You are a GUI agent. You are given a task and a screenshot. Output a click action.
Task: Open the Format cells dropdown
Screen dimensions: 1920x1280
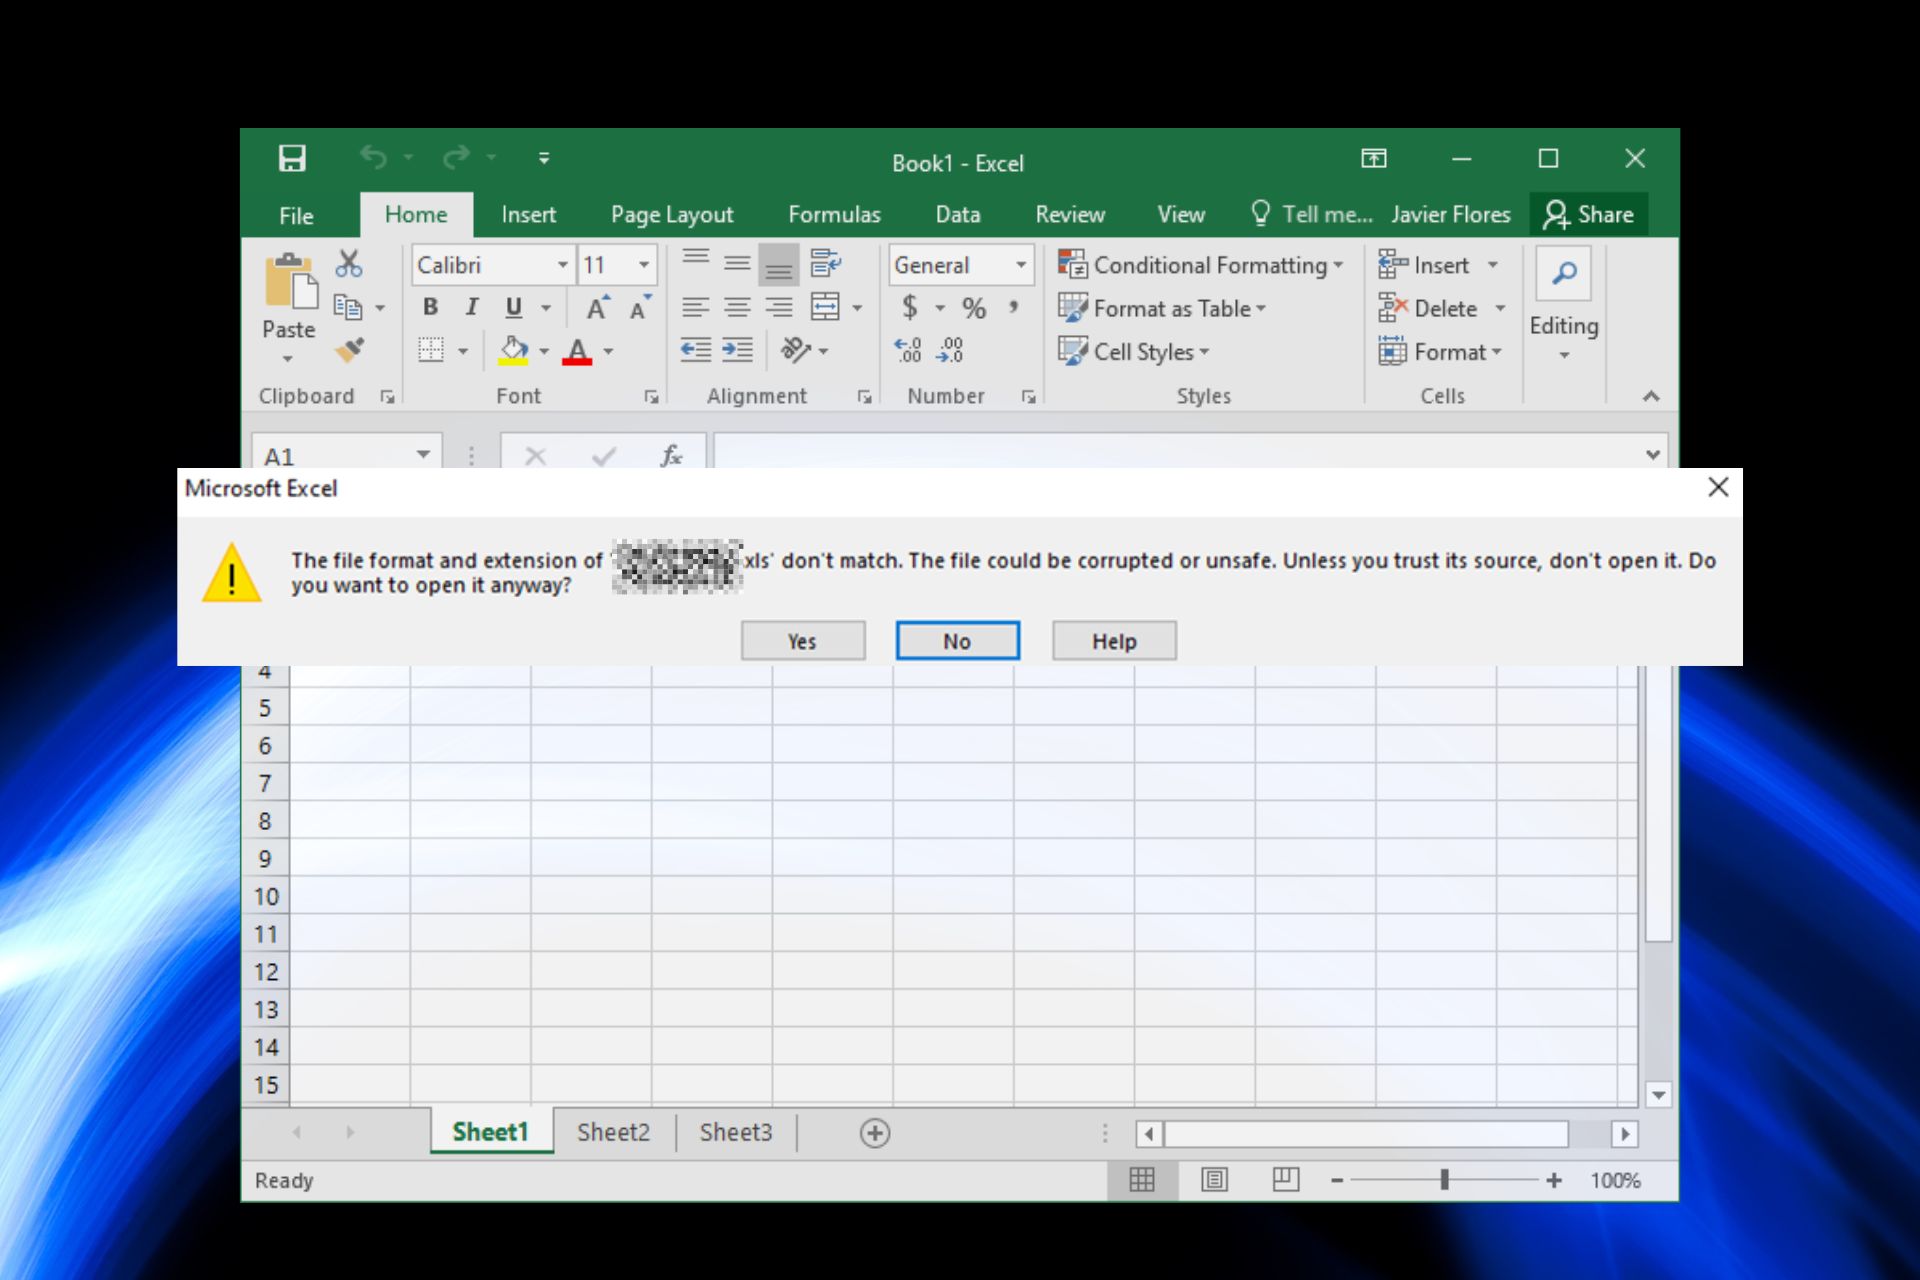(x=1441, y=351)
